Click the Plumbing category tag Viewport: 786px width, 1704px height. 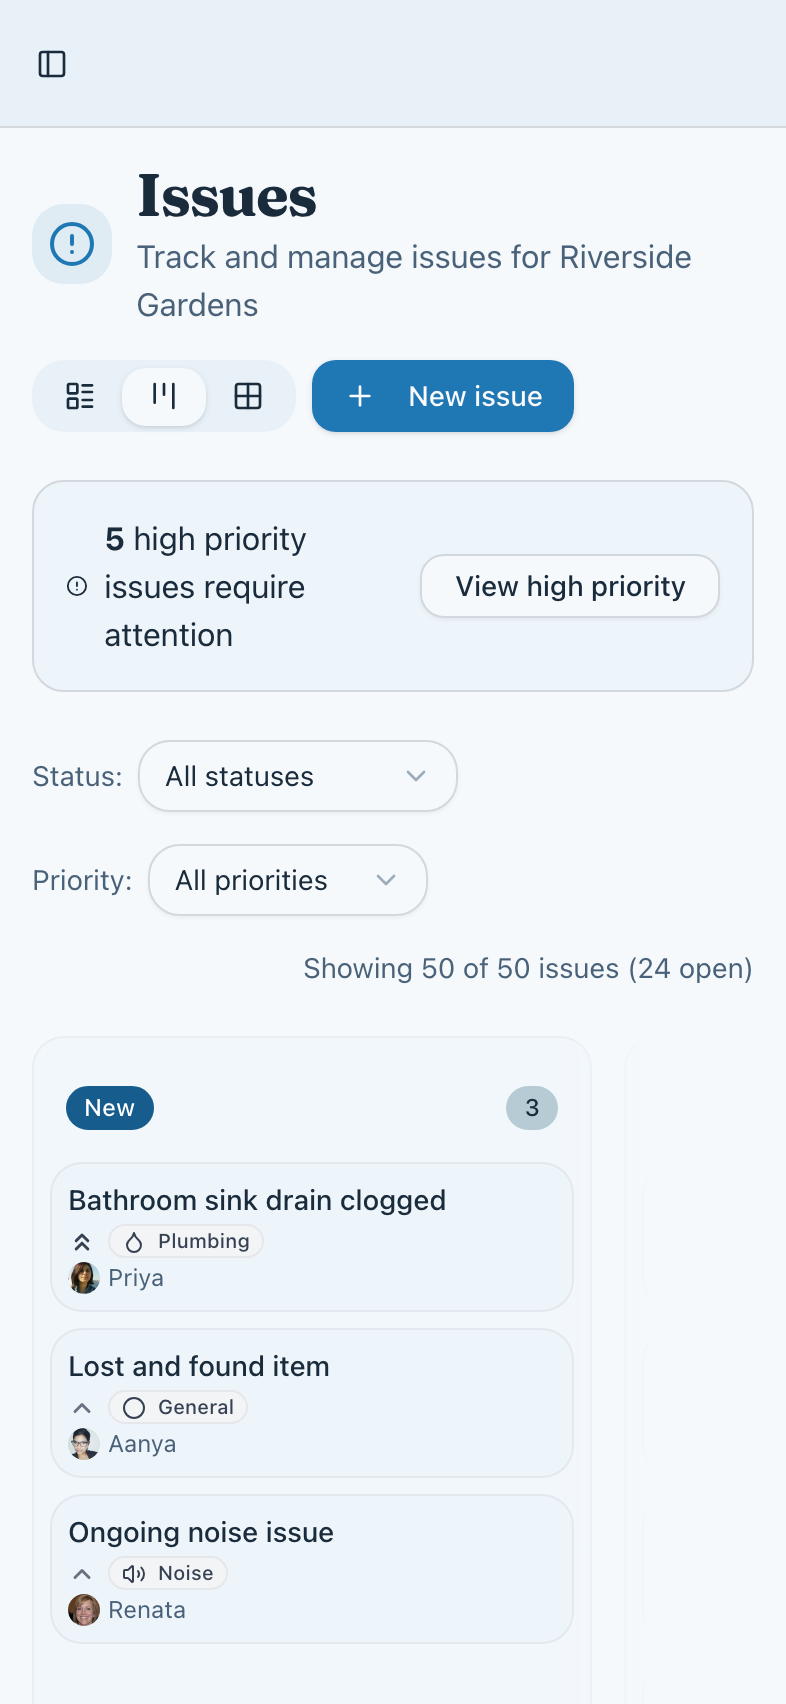(186, 1241)
